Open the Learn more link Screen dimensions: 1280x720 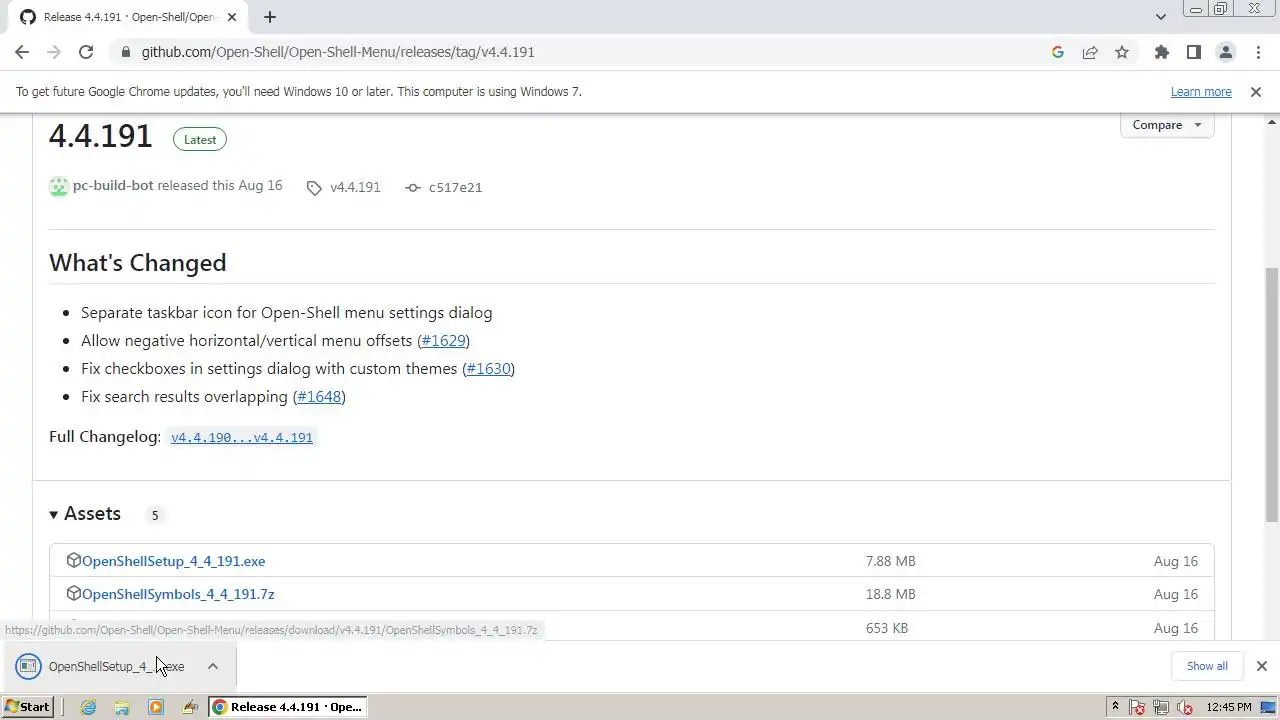1201,92
